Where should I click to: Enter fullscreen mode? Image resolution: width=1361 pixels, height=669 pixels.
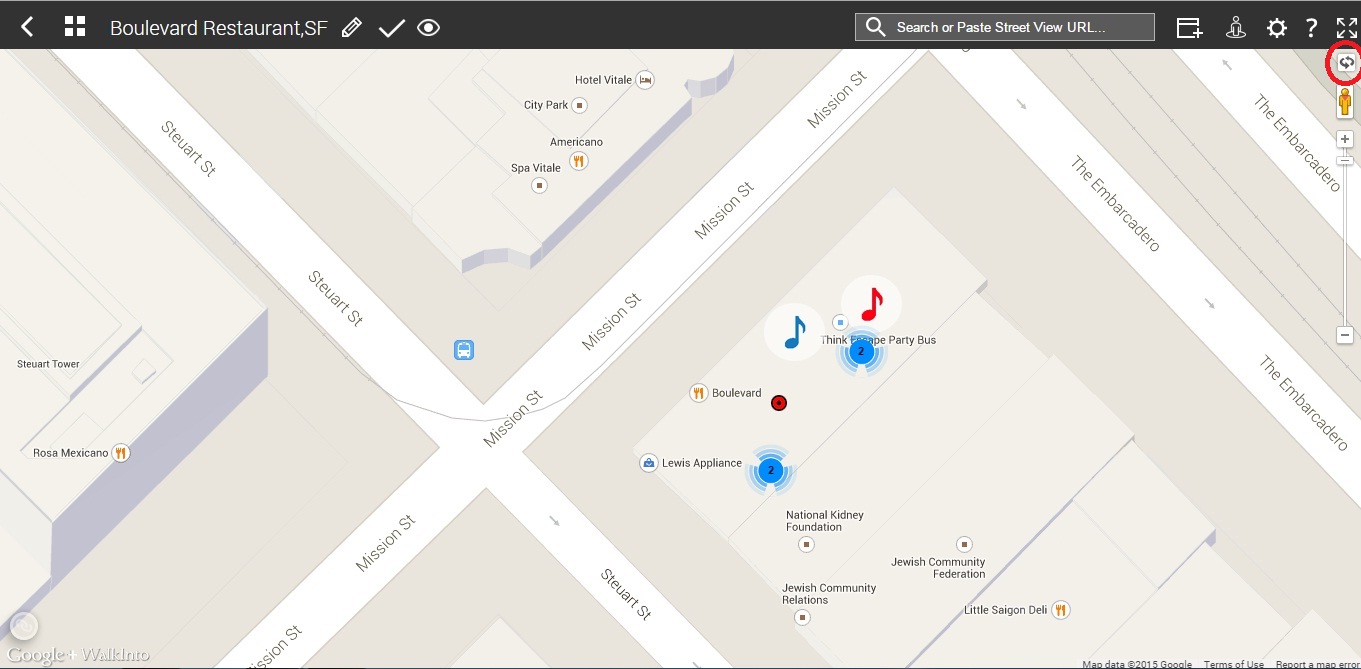[x=1346, y=27]
